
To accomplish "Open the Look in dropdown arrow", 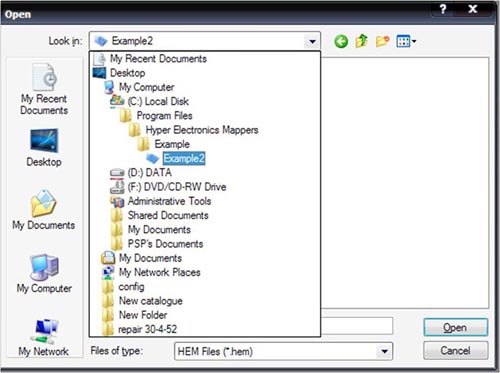I will click(x=312, y=41).
